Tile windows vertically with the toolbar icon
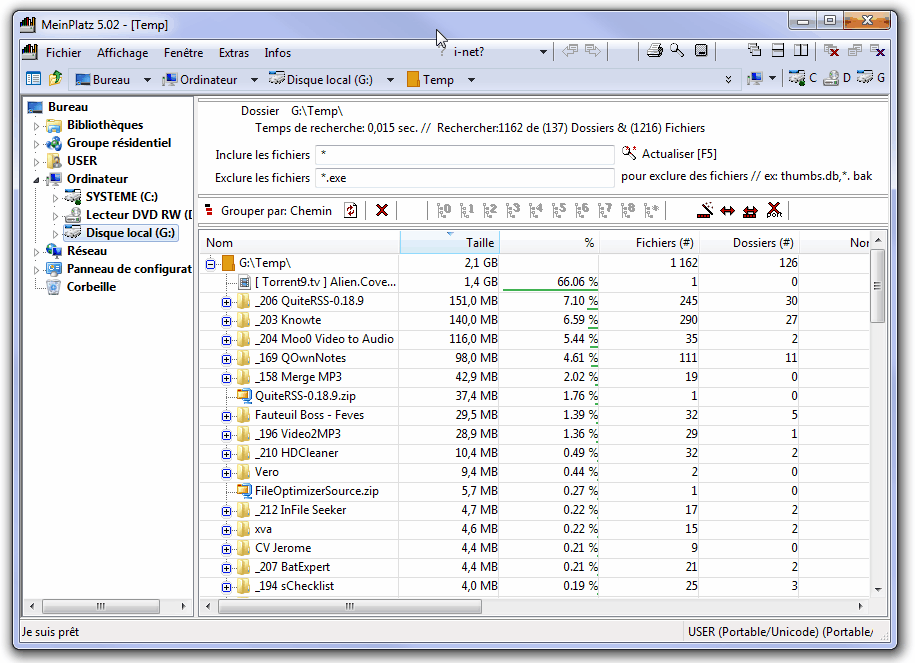Image resolution: width=915 pixels, height=663 pixels. coord(801,51)
